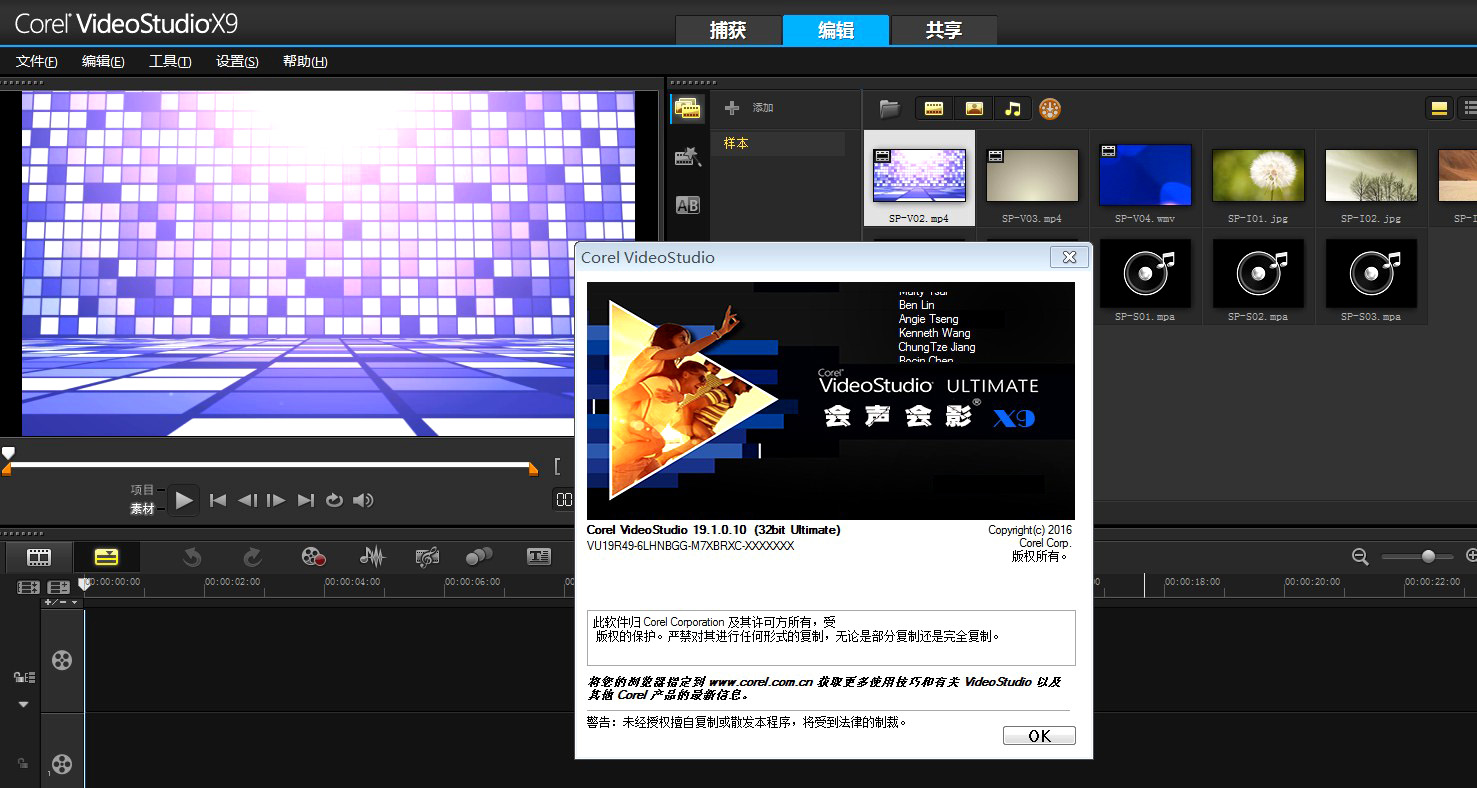Open the record/capture option icon
Image resolution: width=1477 pixels, height=788 pixels.
(x=314, y=557)
